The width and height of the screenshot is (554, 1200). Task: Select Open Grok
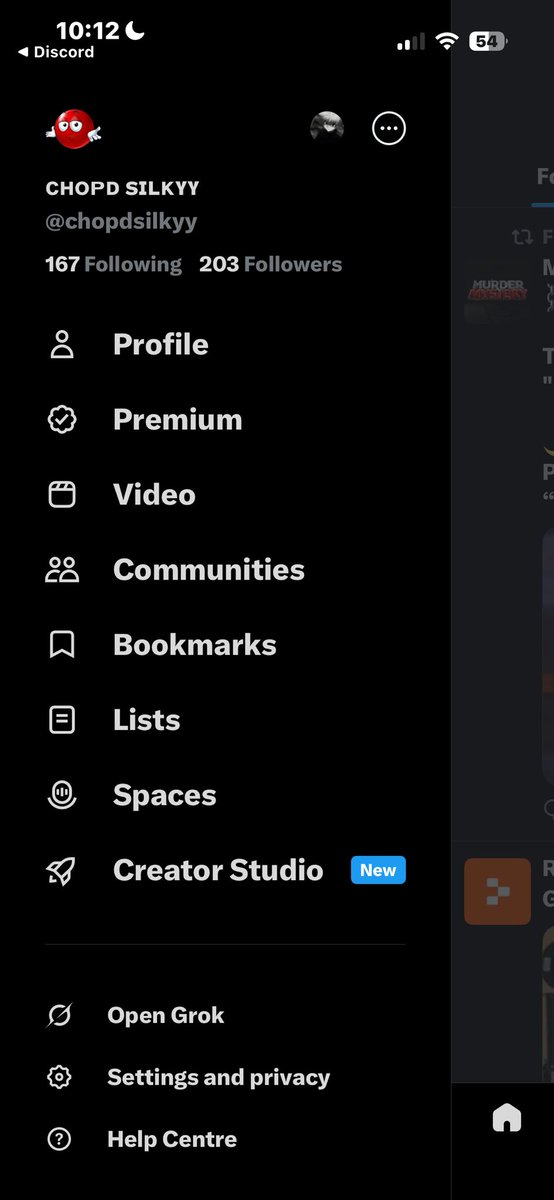pos(166,1016)
